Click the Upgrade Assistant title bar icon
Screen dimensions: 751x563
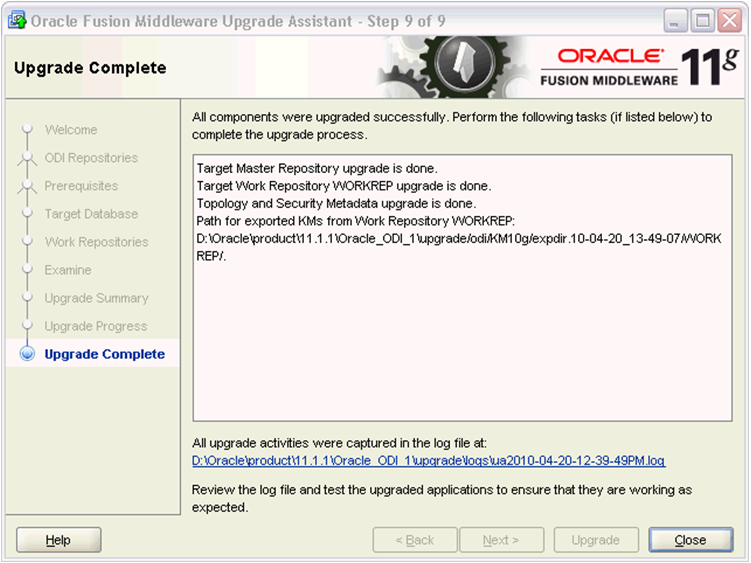point(17,21)
